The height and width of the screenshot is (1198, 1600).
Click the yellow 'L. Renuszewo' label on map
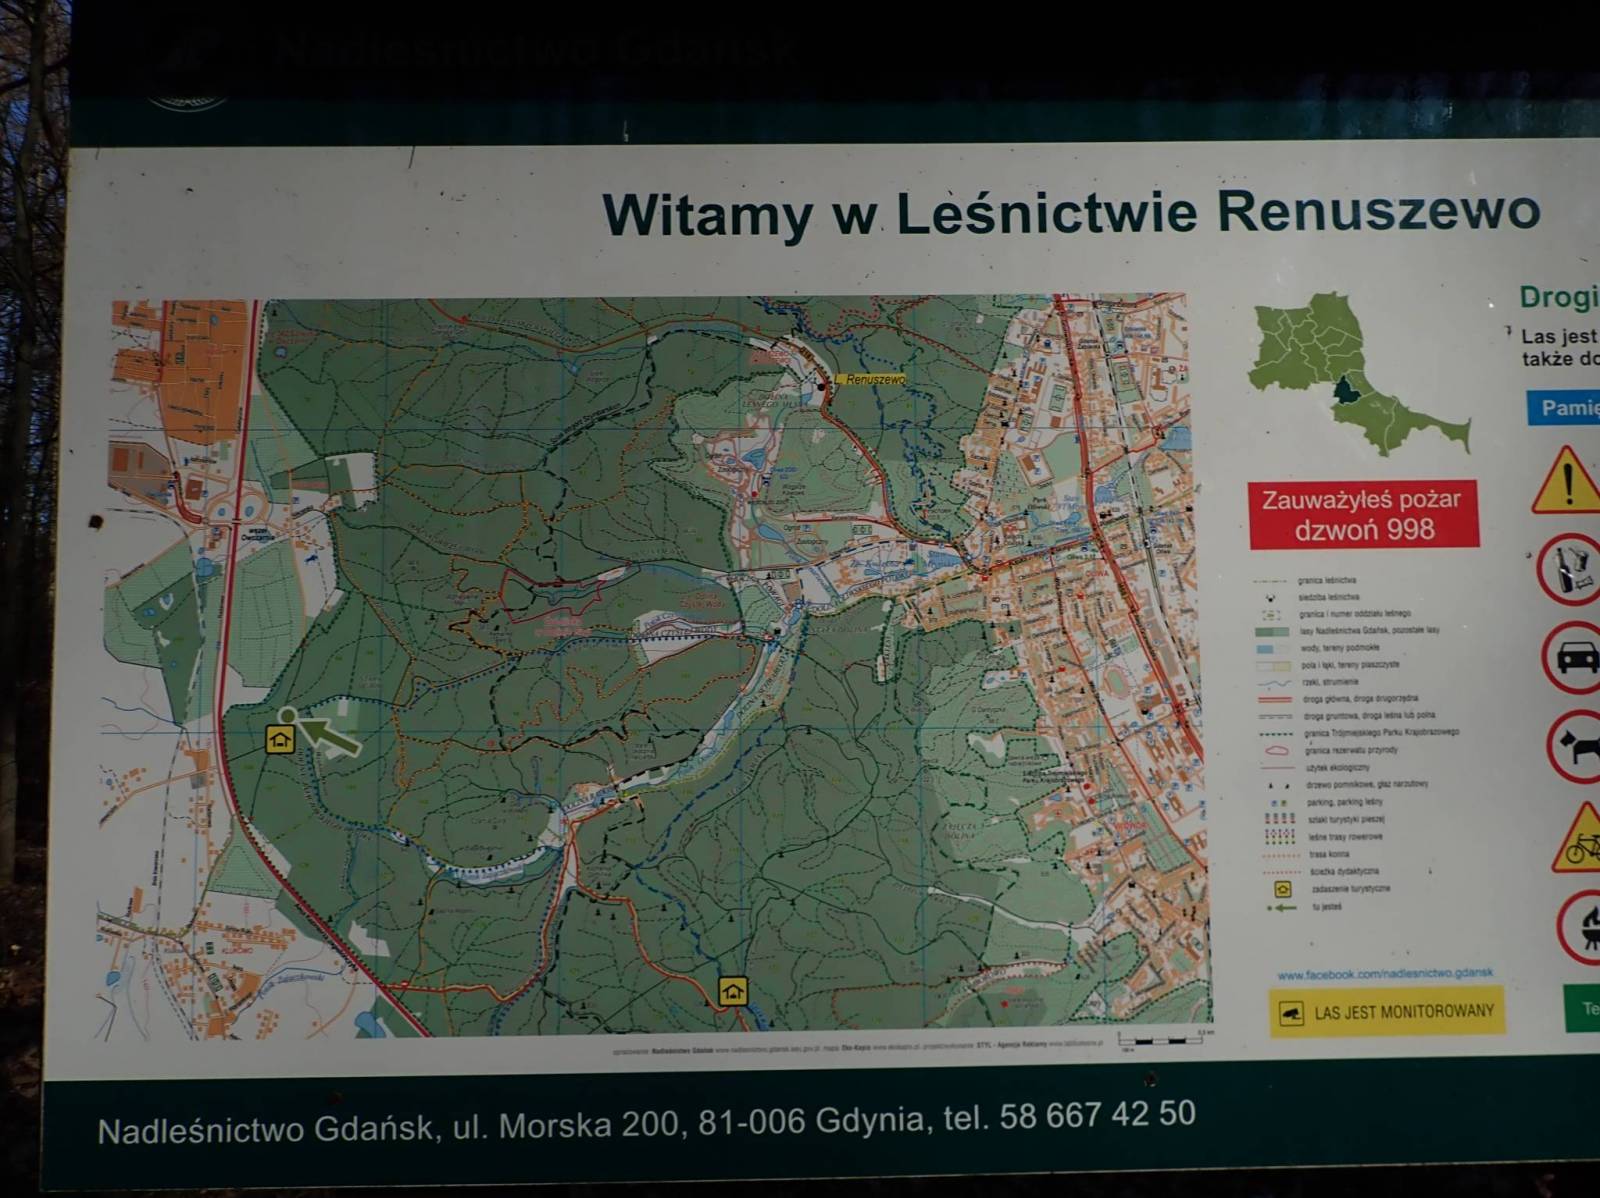click(x=873, y=380)
